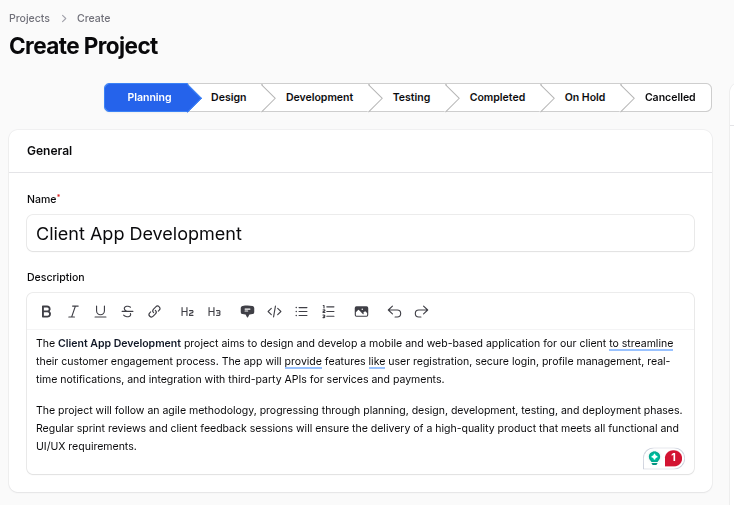Toggle bold formatting in description toolbar

tap(46, 312)
